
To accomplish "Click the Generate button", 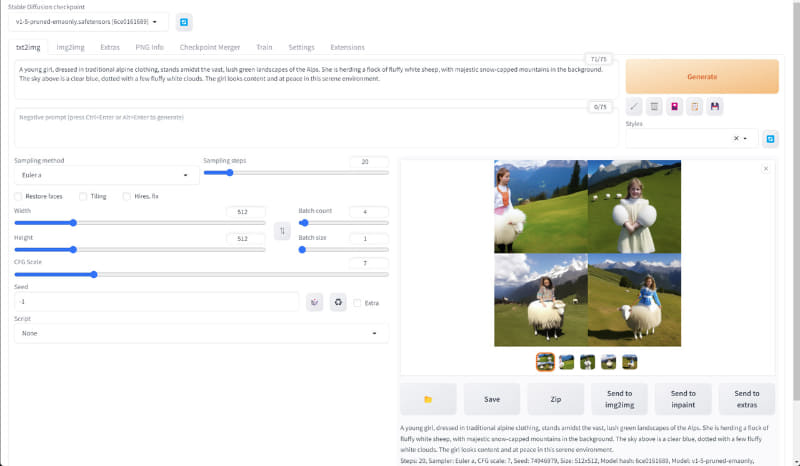I will coord(702,77).
